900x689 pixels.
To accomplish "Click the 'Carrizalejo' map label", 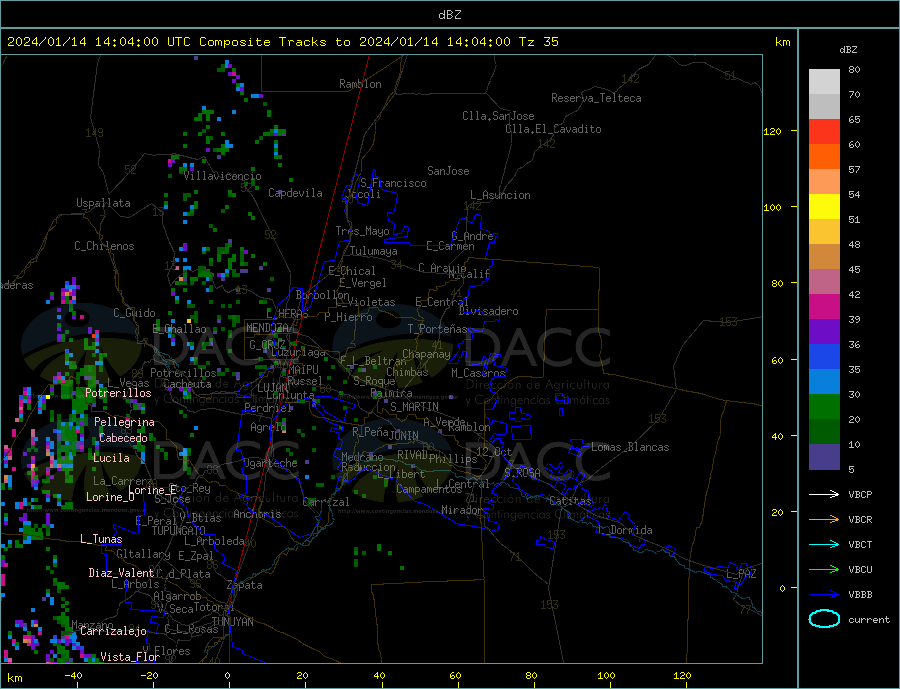I will (x=113, y=632).
